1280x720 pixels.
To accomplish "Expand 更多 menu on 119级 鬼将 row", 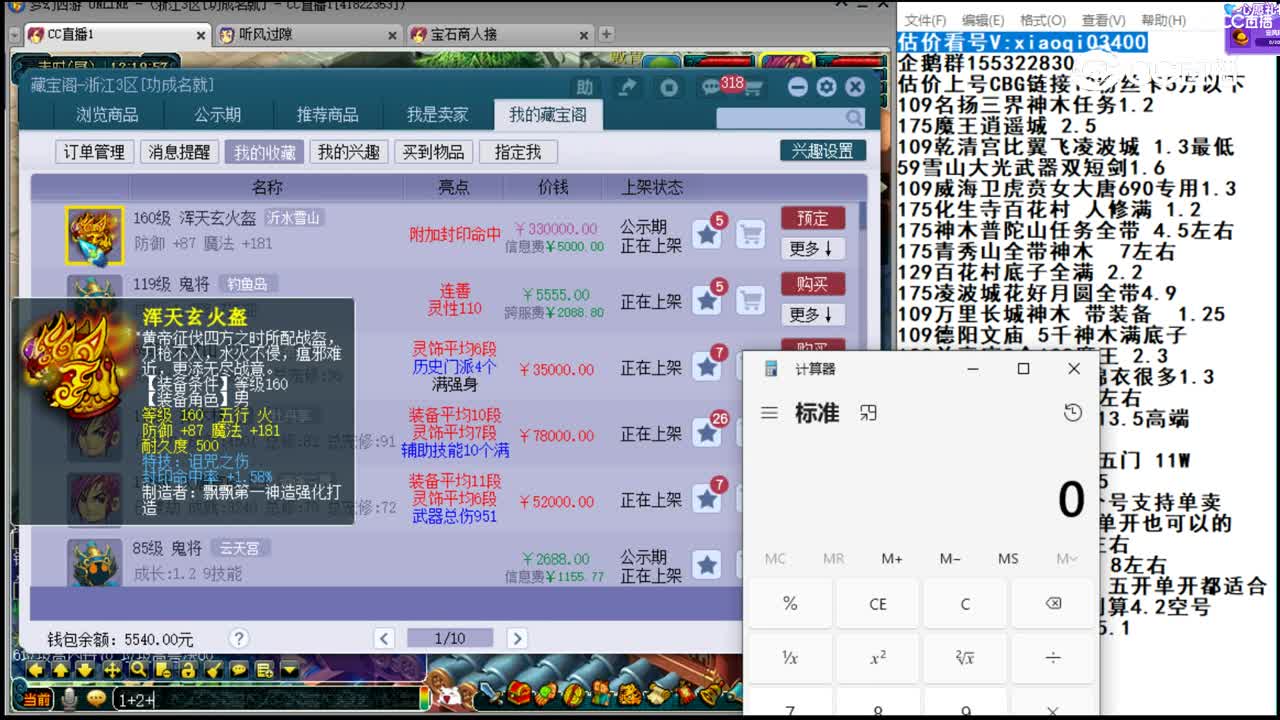I will point(812,314).
